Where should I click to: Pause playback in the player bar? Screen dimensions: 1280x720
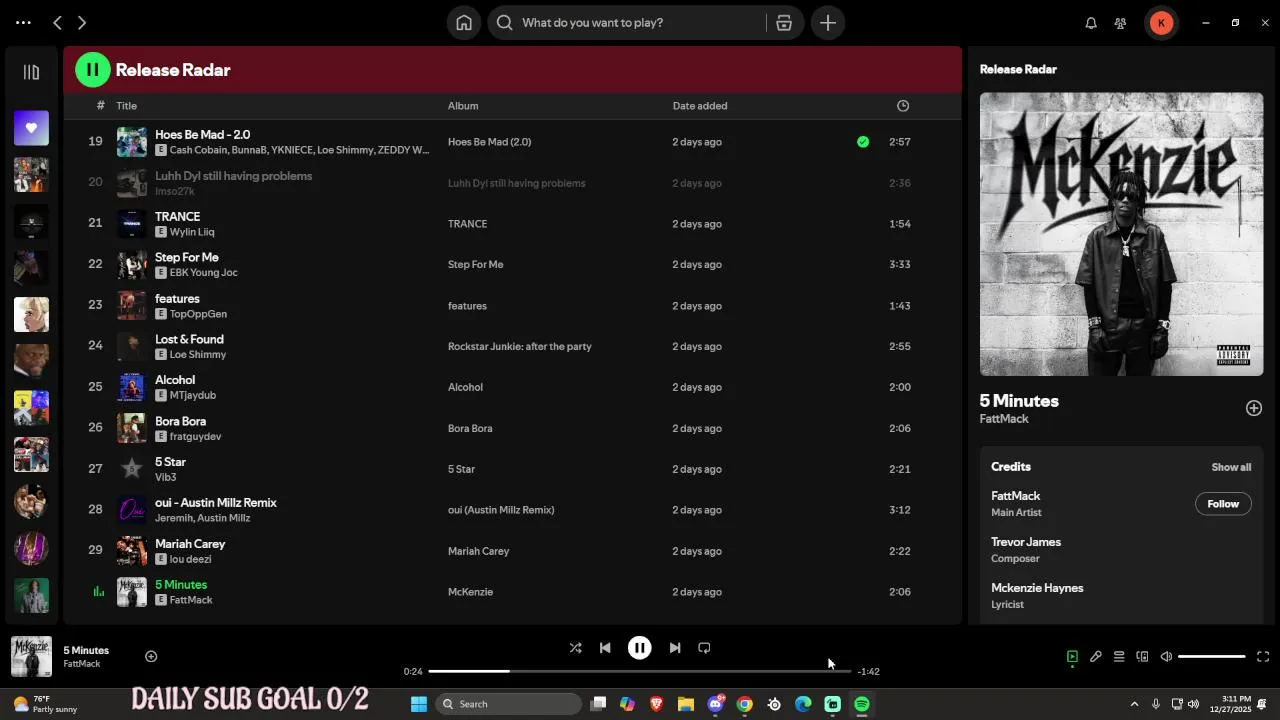point(640,648)
